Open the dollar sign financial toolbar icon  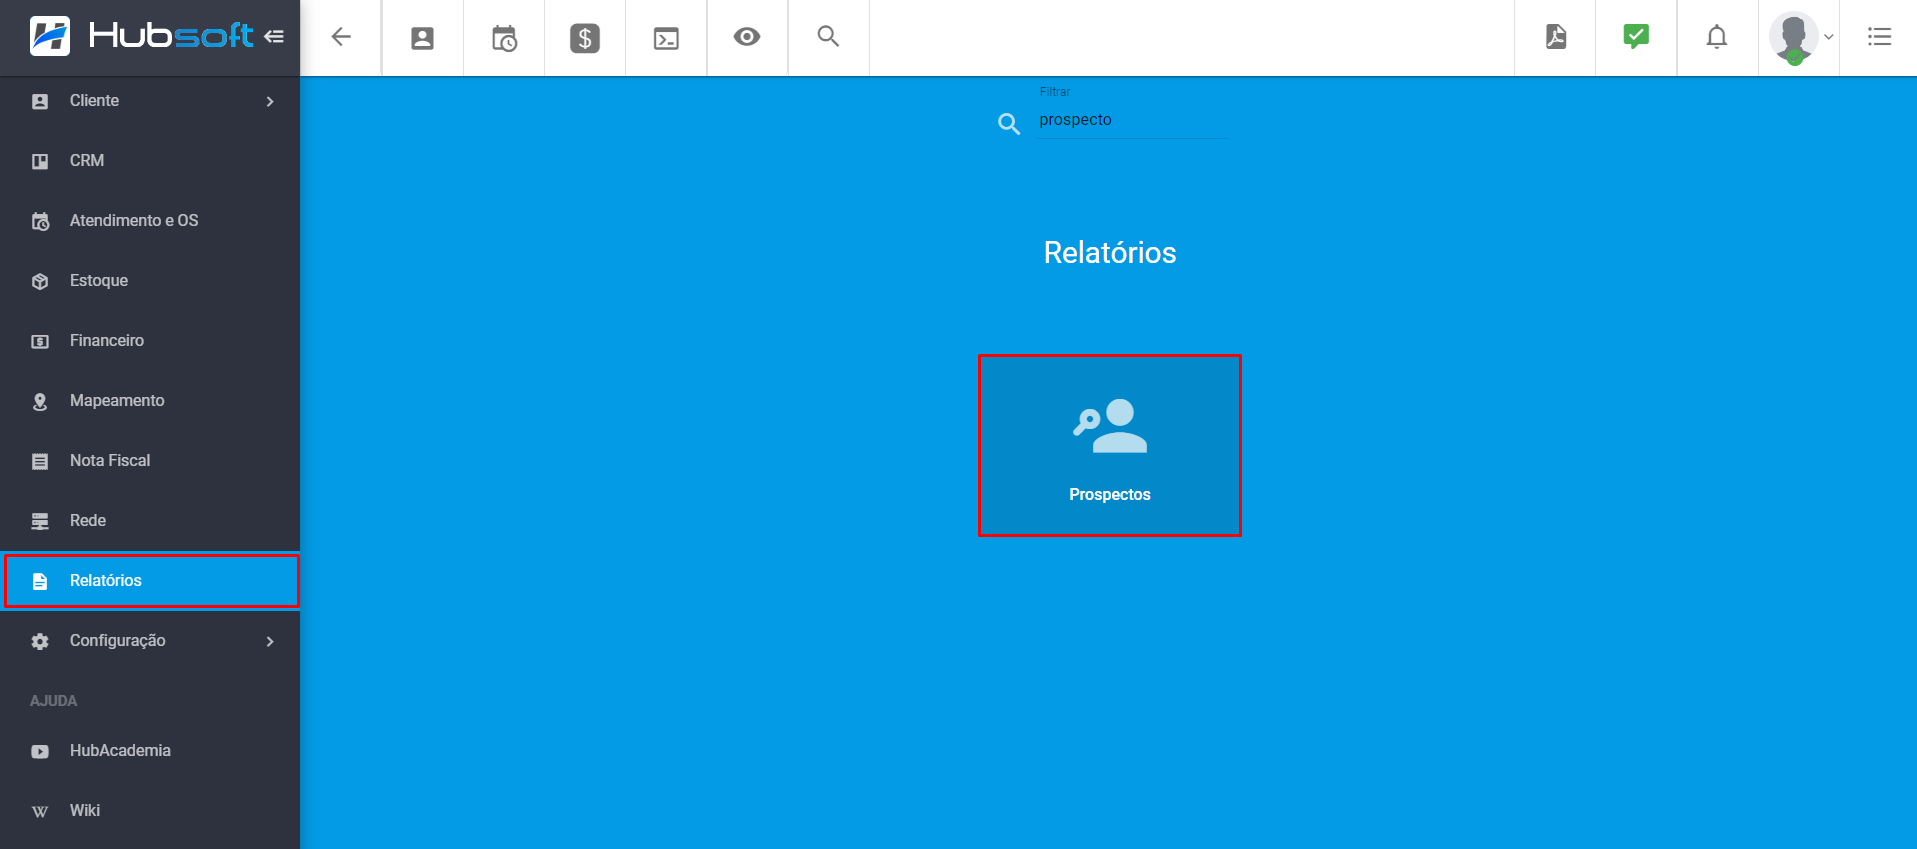[585, 38]
